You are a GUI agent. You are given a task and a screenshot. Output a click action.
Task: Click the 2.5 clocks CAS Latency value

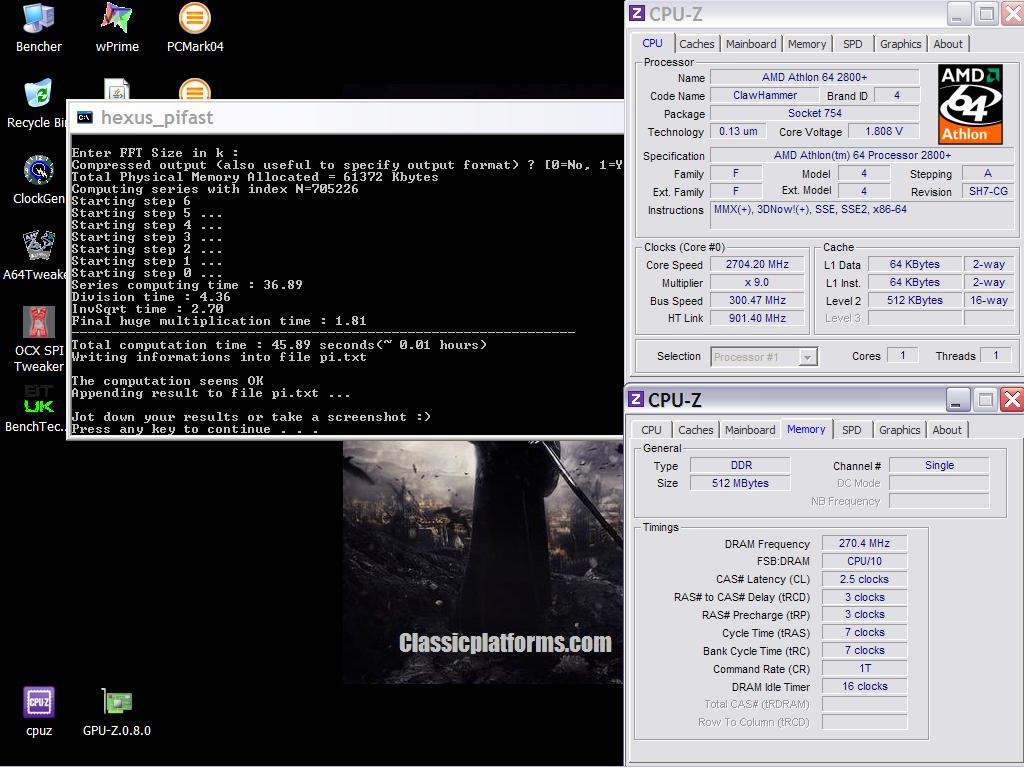point(864,579)
